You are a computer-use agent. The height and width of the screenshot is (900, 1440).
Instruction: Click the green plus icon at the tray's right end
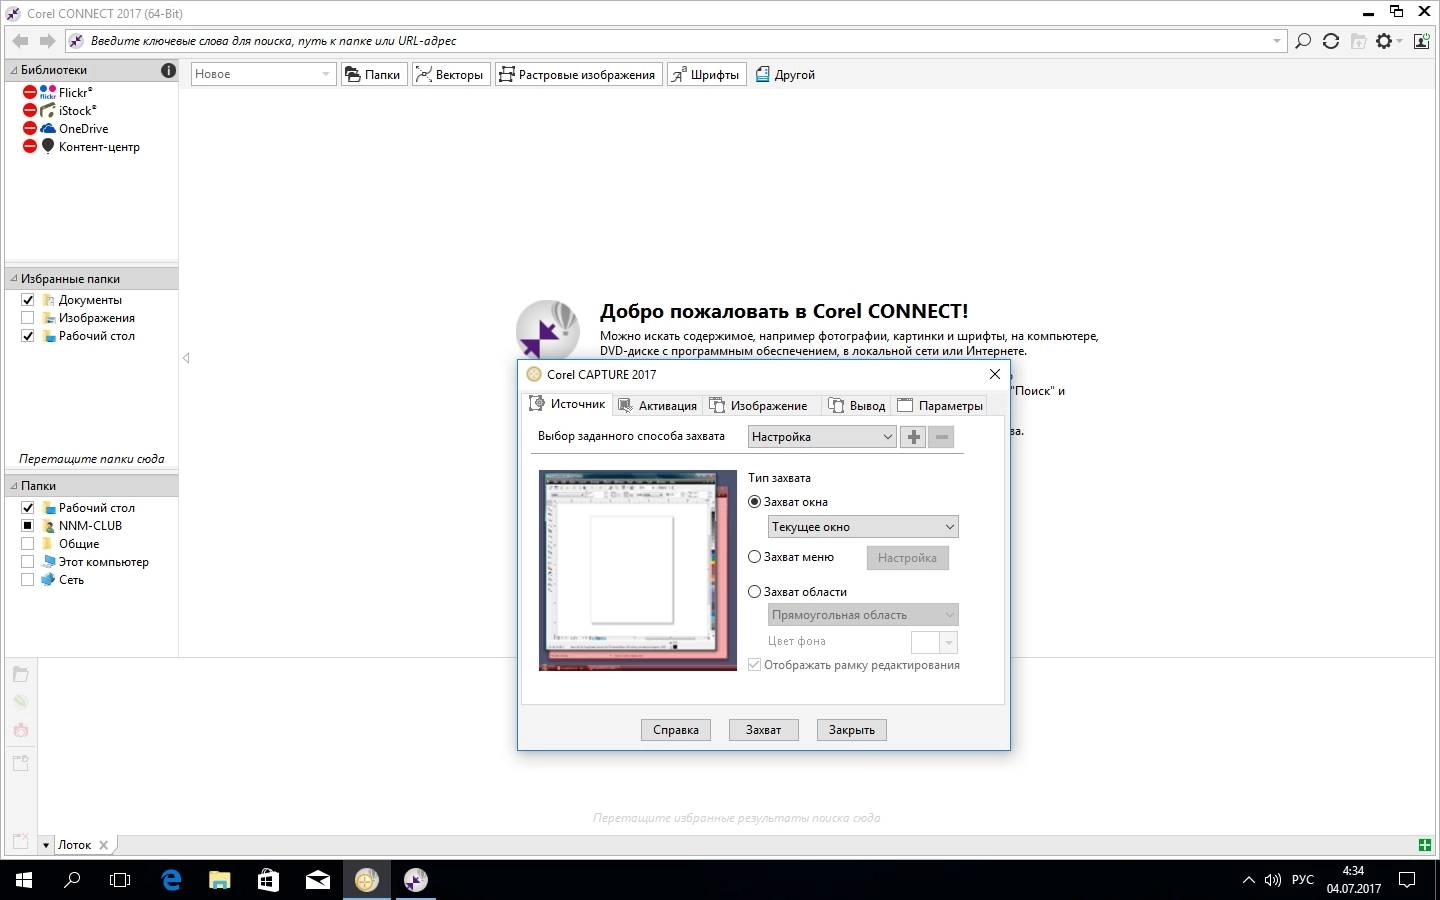1425,845
